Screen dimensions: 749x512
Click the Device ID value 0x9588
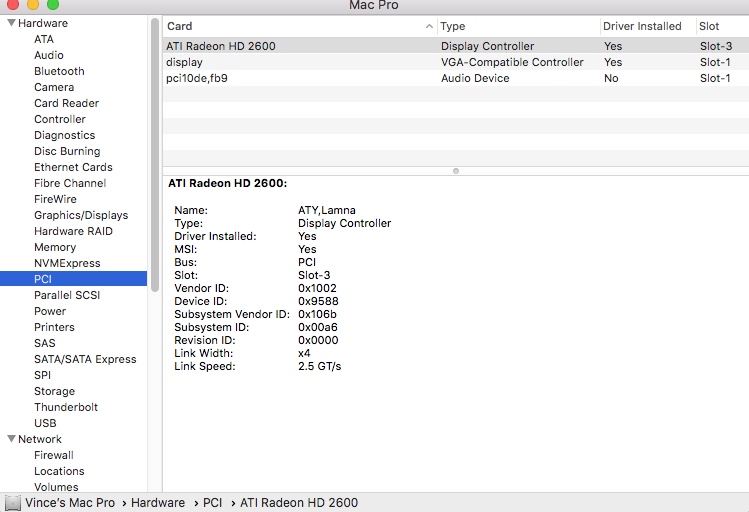[318, 301]
